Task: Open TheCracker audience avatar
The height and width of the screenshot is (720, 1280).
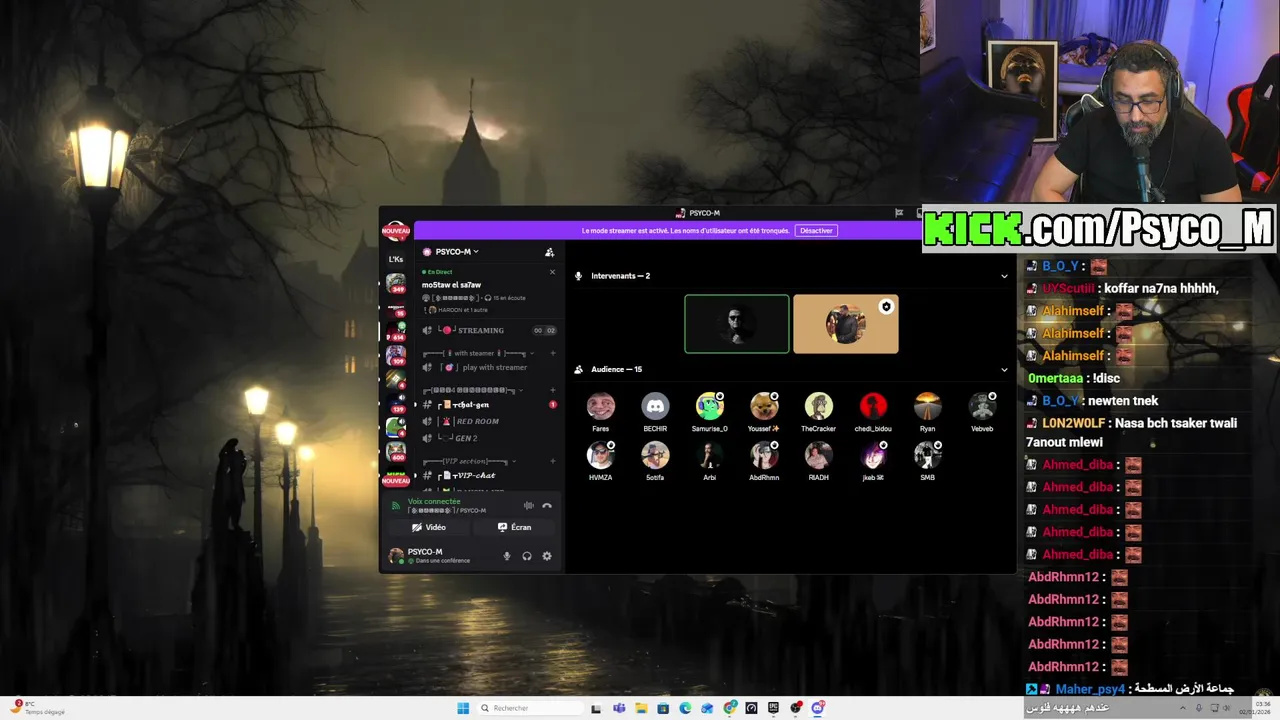Action: (818, 406)
